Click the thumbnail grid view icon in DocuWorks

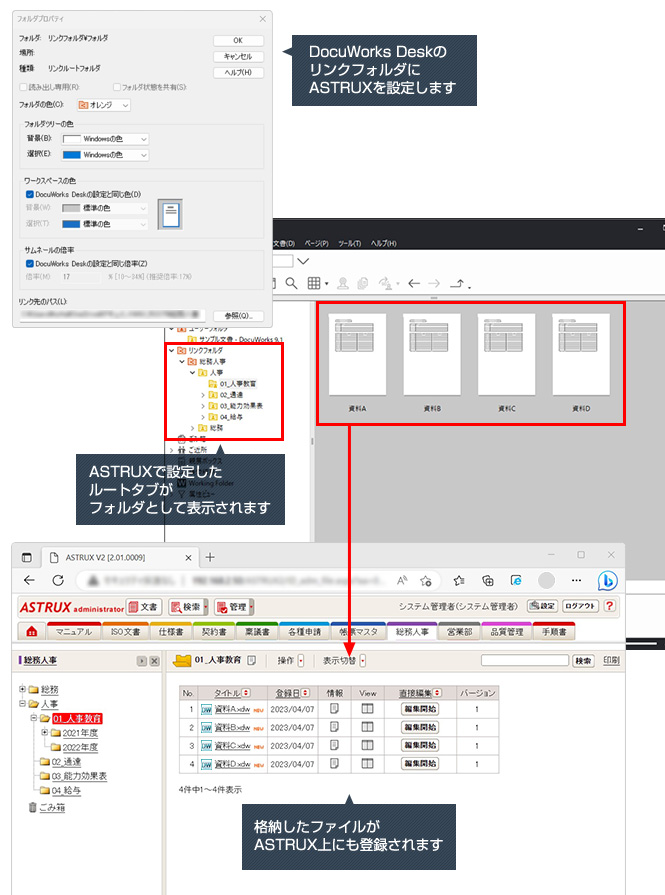(x=314, y=283)
